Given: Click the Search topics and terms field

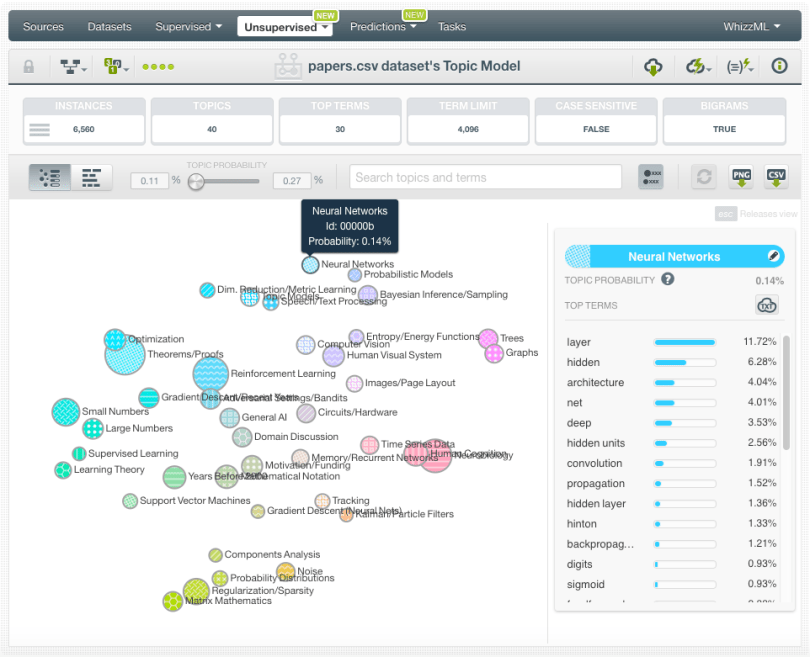Looking at the screenshot, I should pyautogui.click(x=486, y=178).
